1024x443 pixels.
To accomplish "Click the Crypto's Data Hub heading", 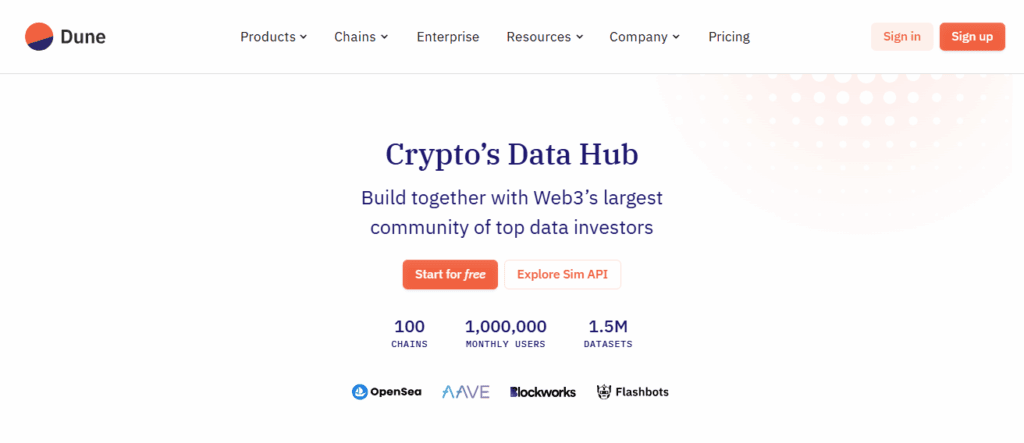I will tap(511, 155).
